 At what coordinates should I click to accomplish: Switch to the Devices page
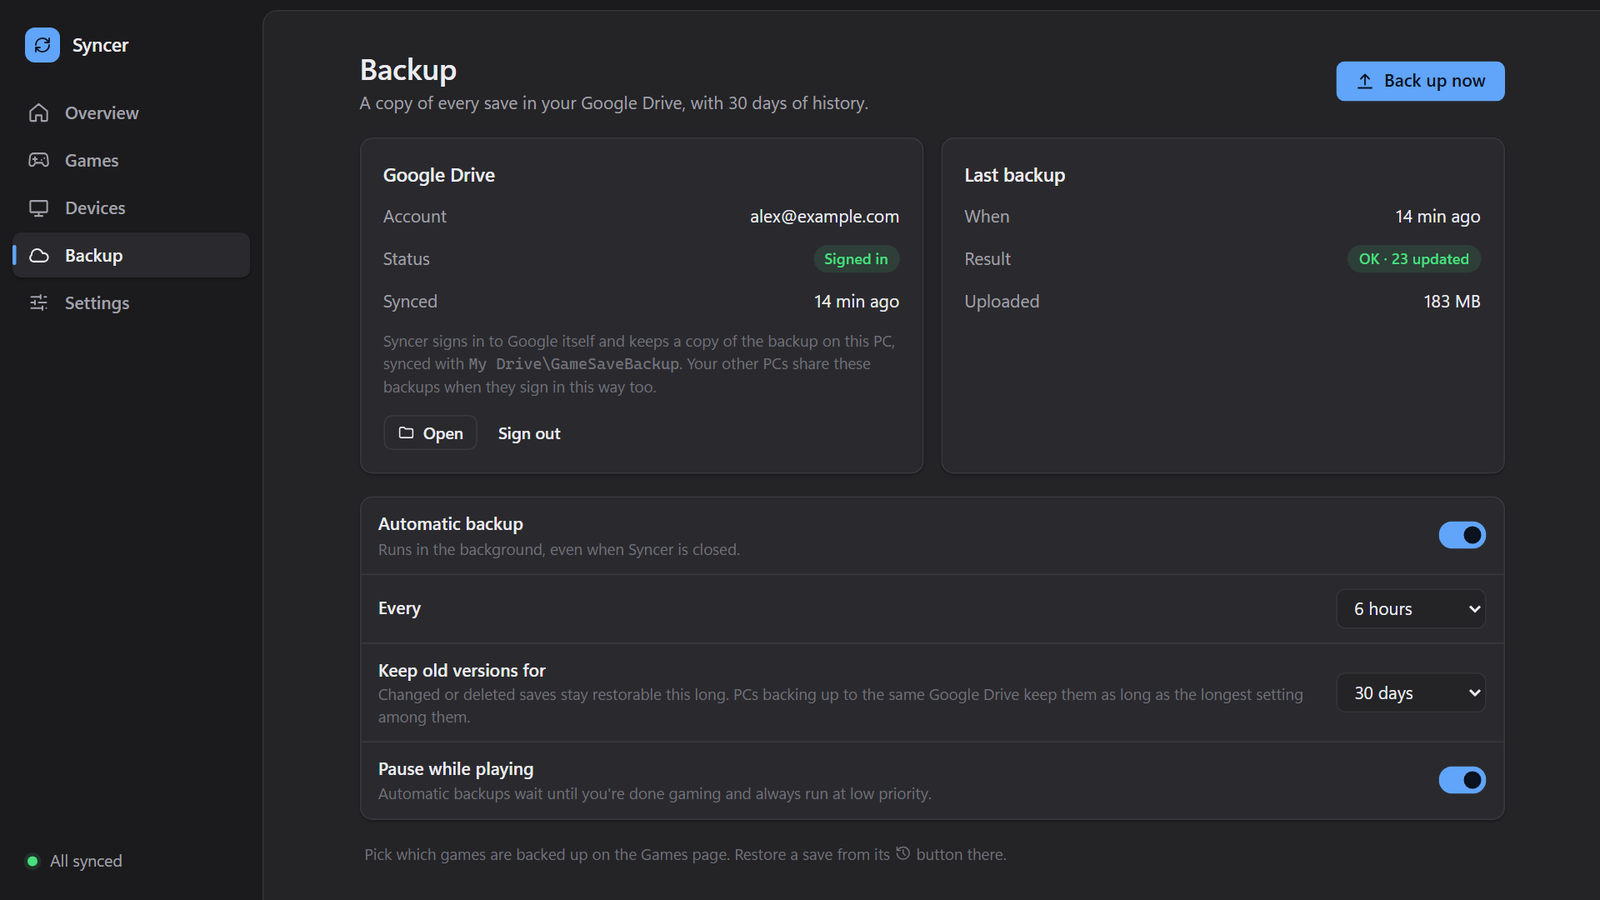pos(131,208)
